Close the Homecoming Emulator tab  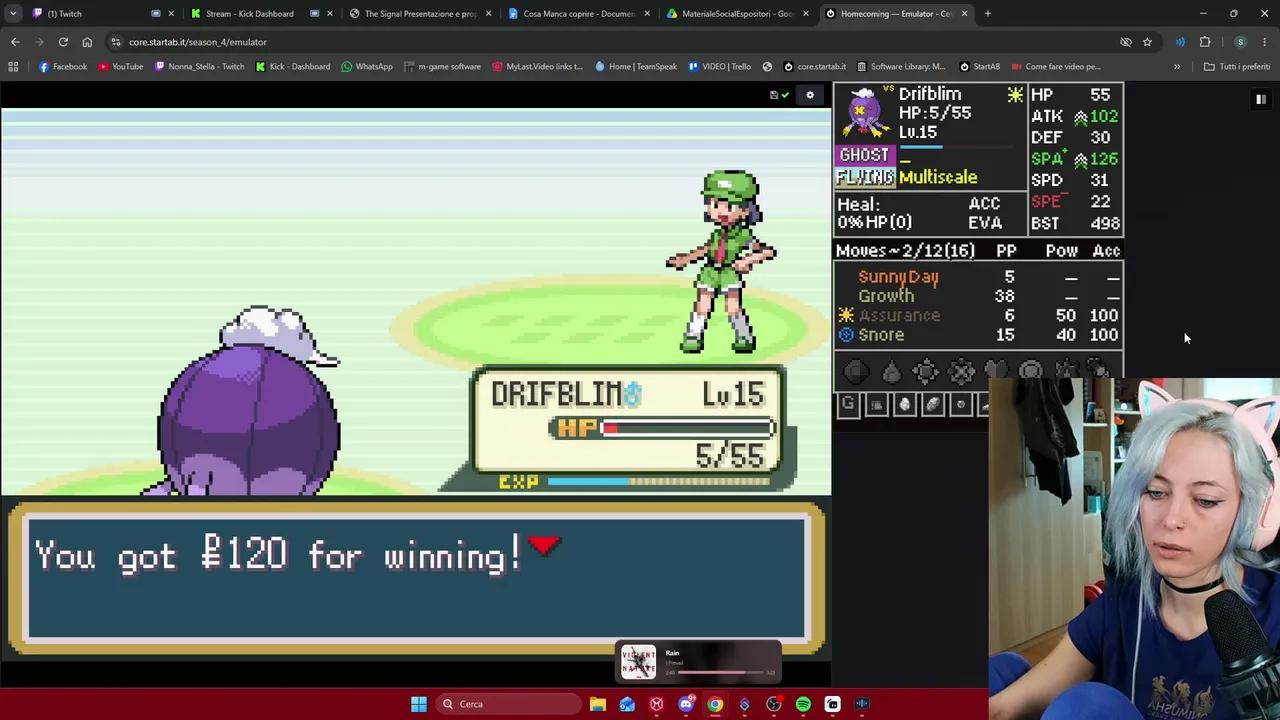click(964, 13)
